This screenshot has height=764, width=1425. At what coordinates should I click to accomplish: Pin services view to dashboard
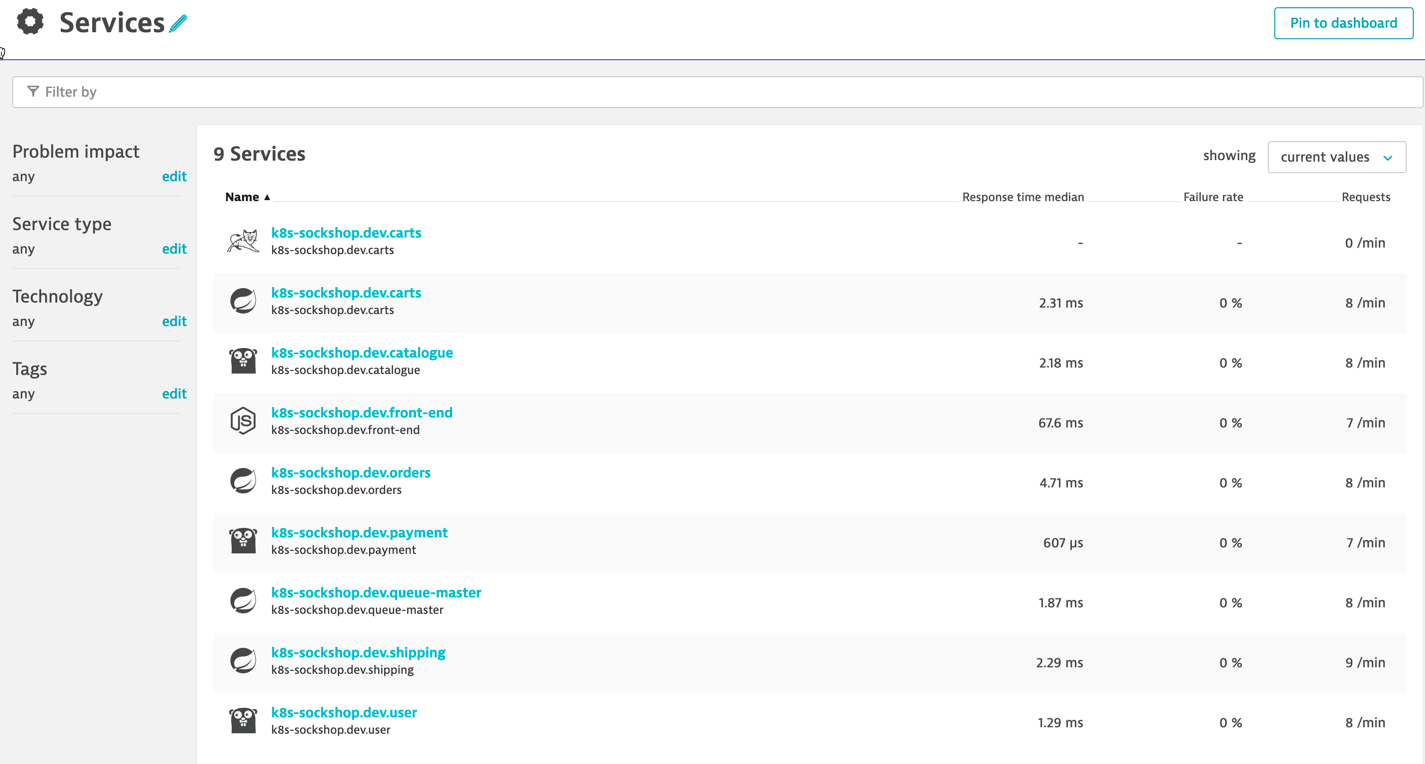1343,23
